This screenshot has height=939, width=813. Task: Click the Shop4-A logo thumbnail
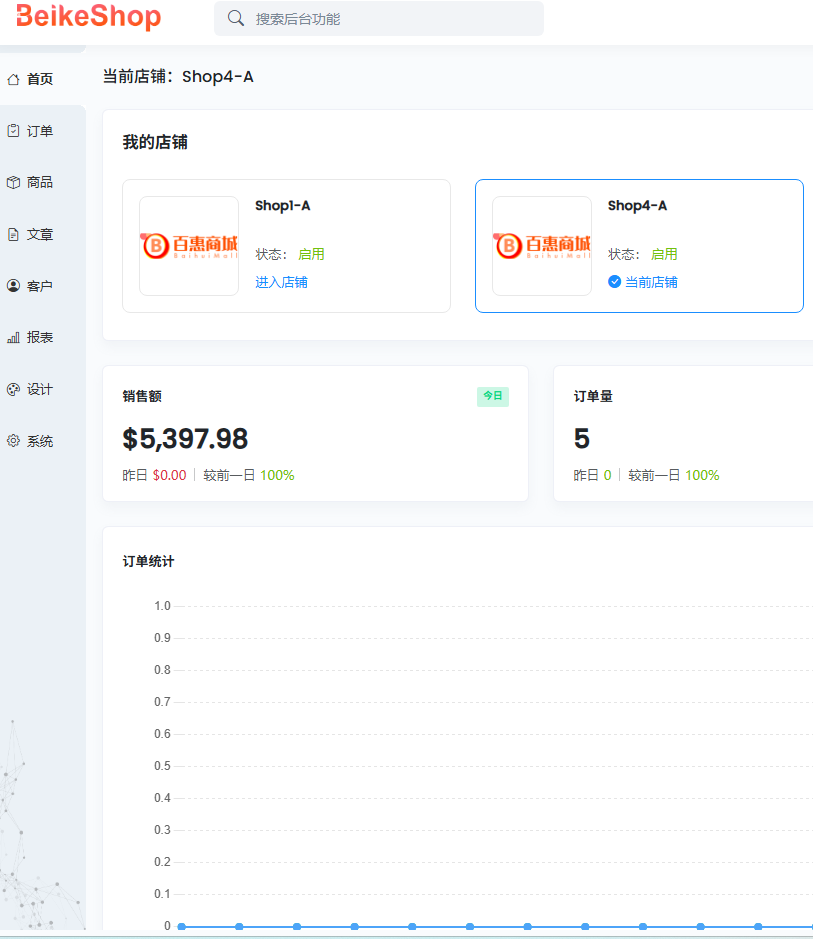(542, 246)
